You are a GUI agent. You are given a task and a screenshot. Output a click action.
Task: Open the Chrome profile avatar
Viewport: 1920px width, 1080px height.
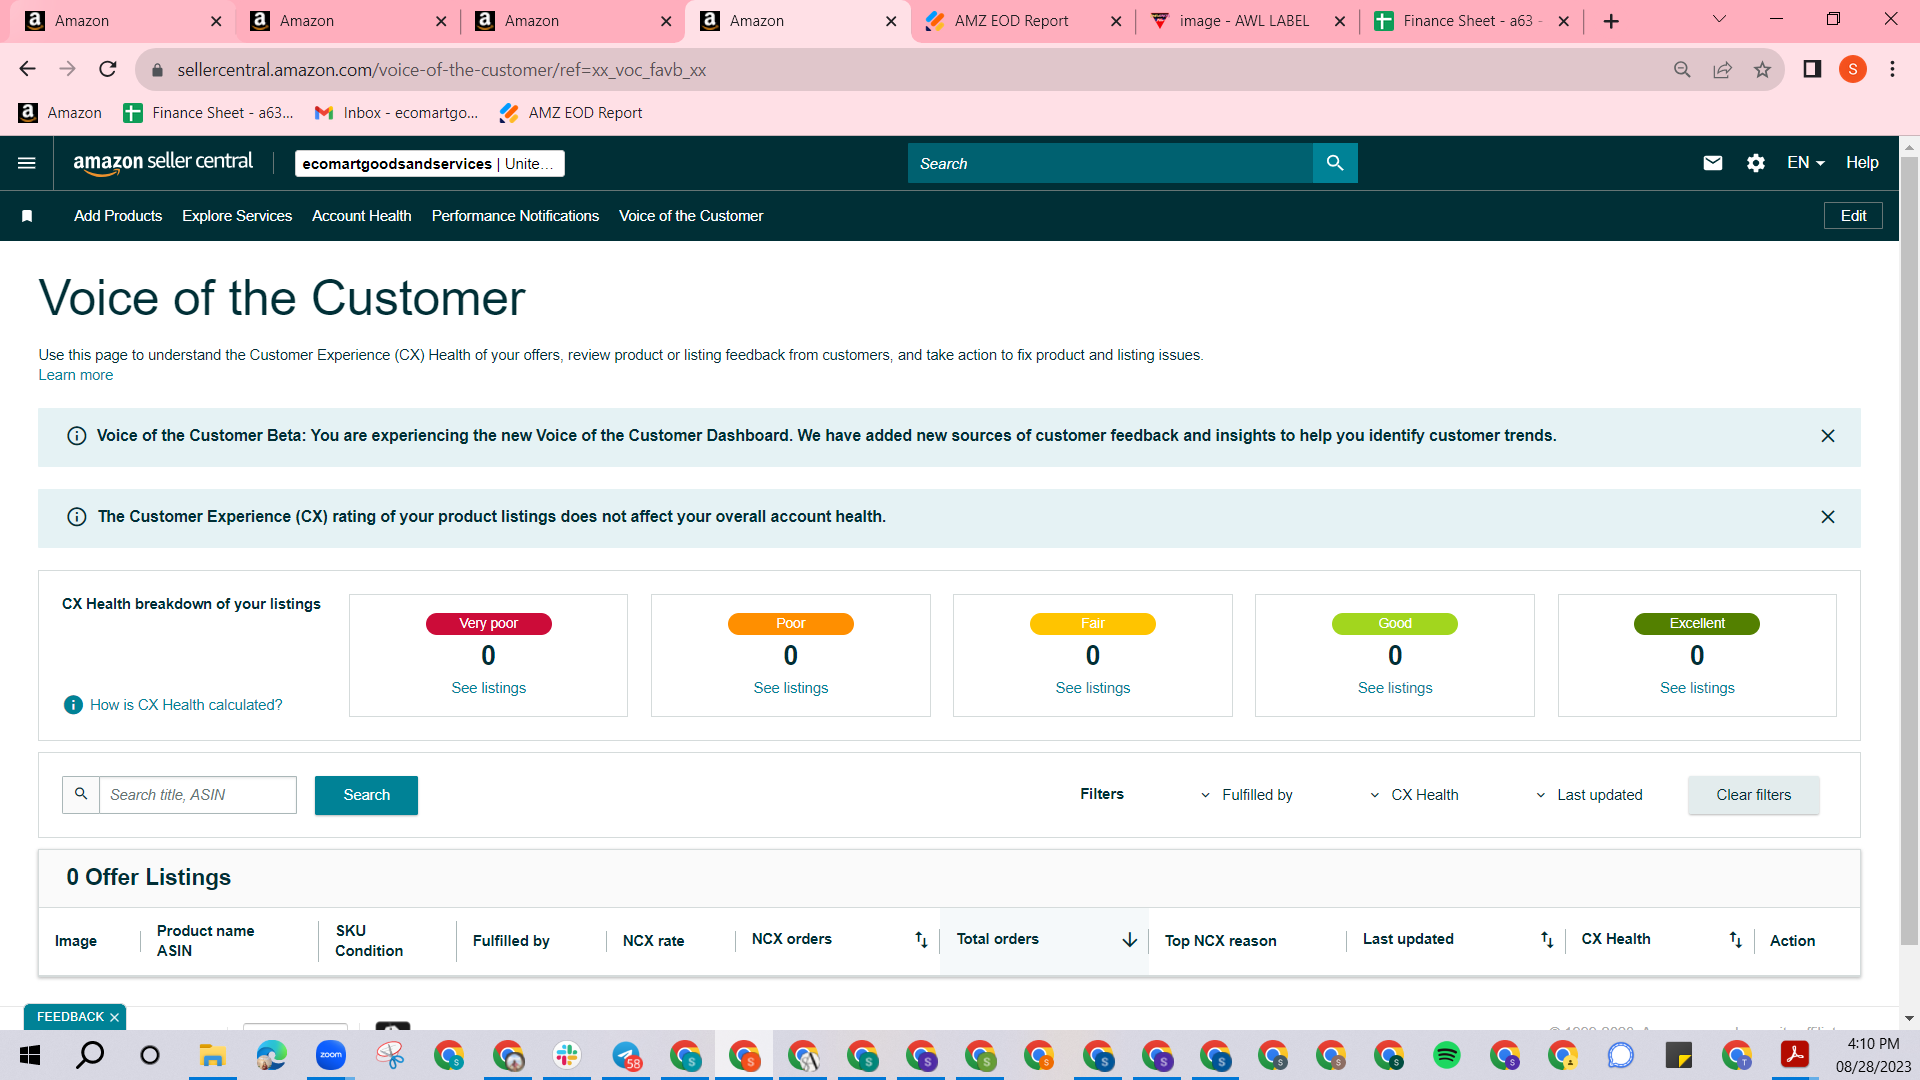tap(1853, 69)
